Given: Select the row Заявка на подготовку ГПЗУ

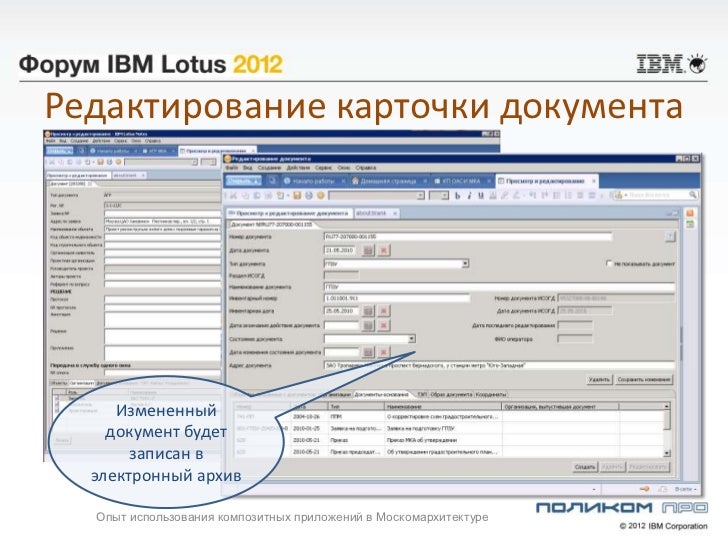Looking at the screenshot, I should click(450, 429).
